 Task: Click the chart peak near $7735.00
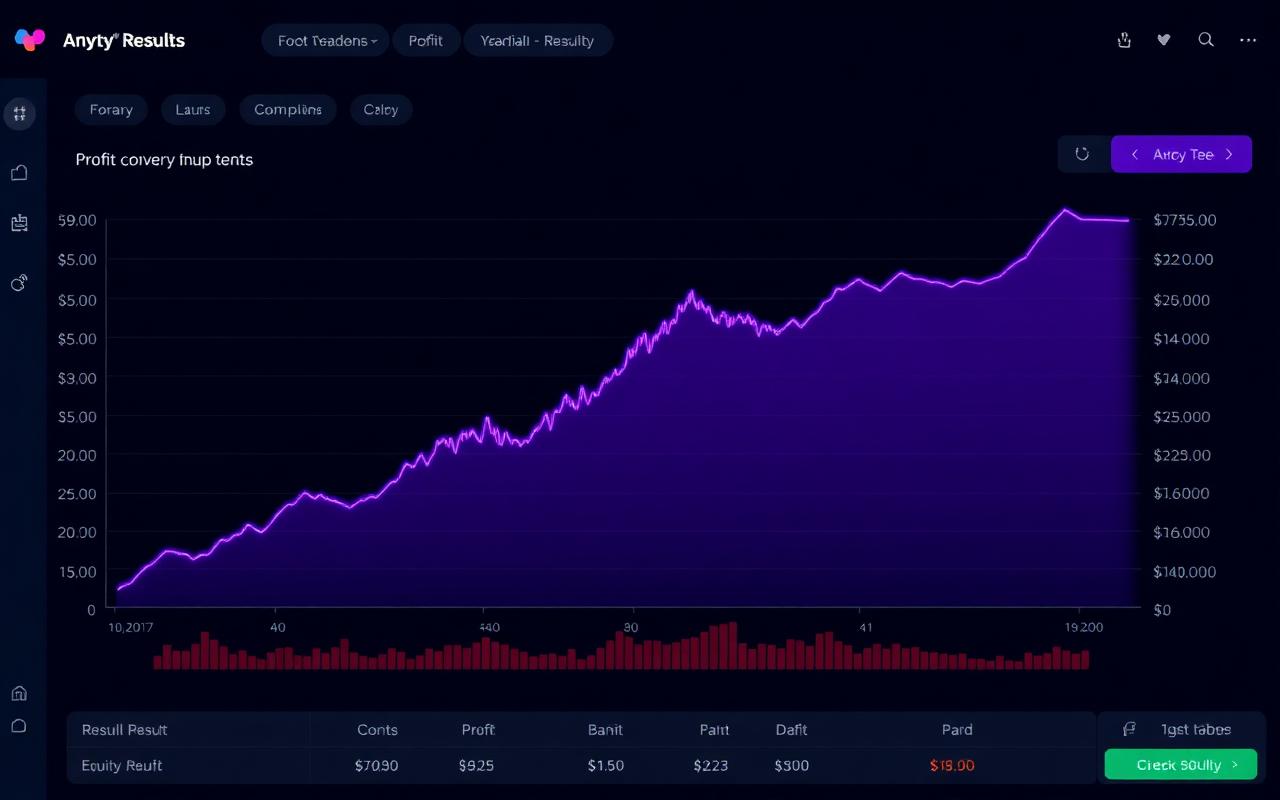(1065, 210)
